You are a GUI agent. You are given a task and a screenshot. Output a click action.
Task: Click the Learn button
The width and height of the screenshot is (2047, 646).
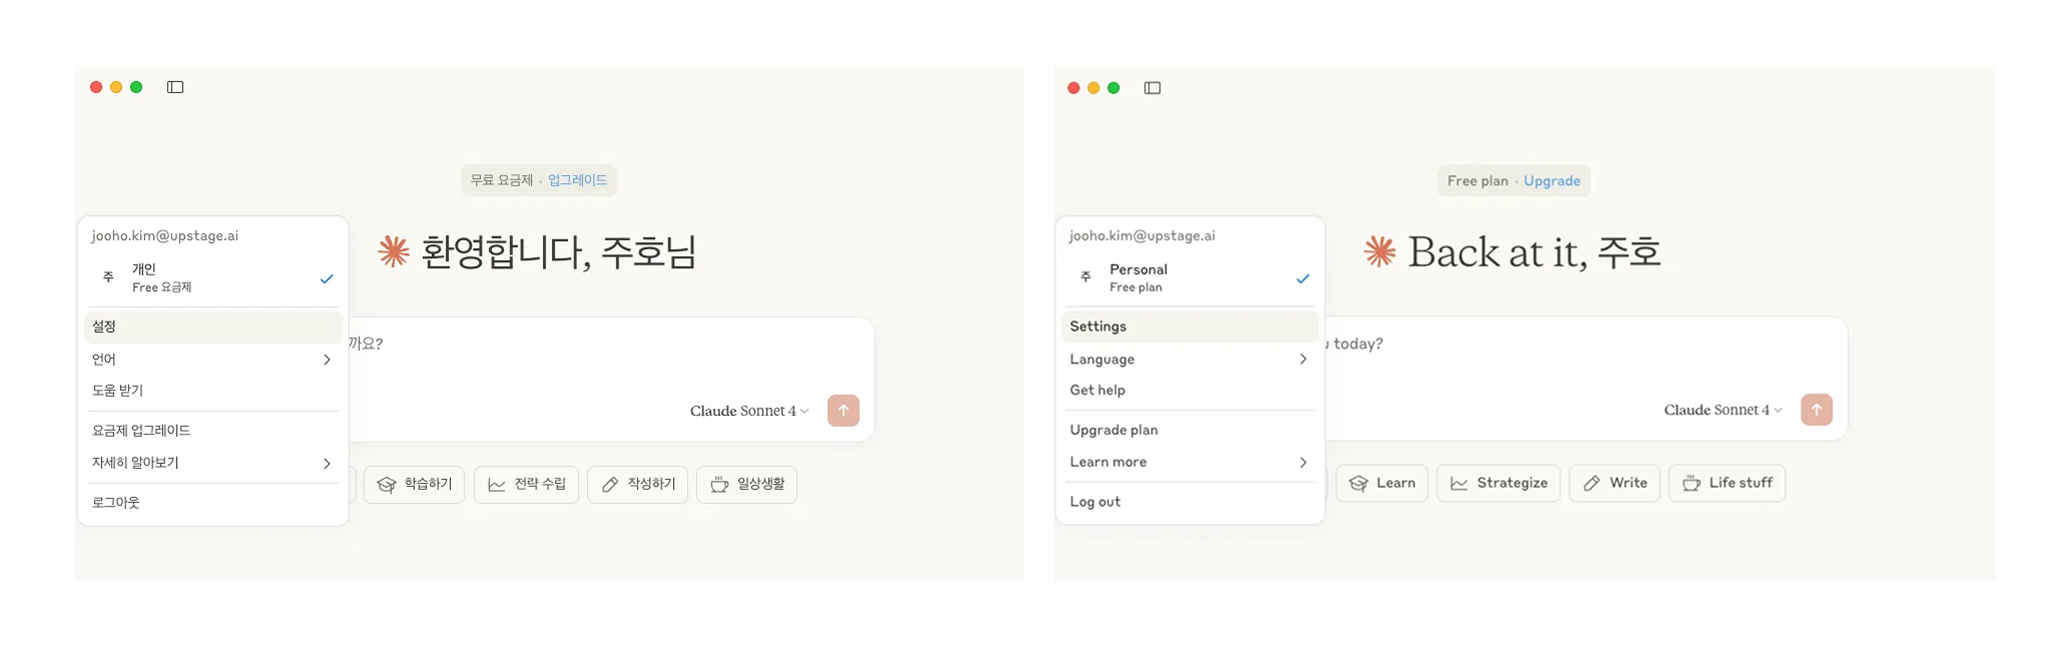[1382, 483]
